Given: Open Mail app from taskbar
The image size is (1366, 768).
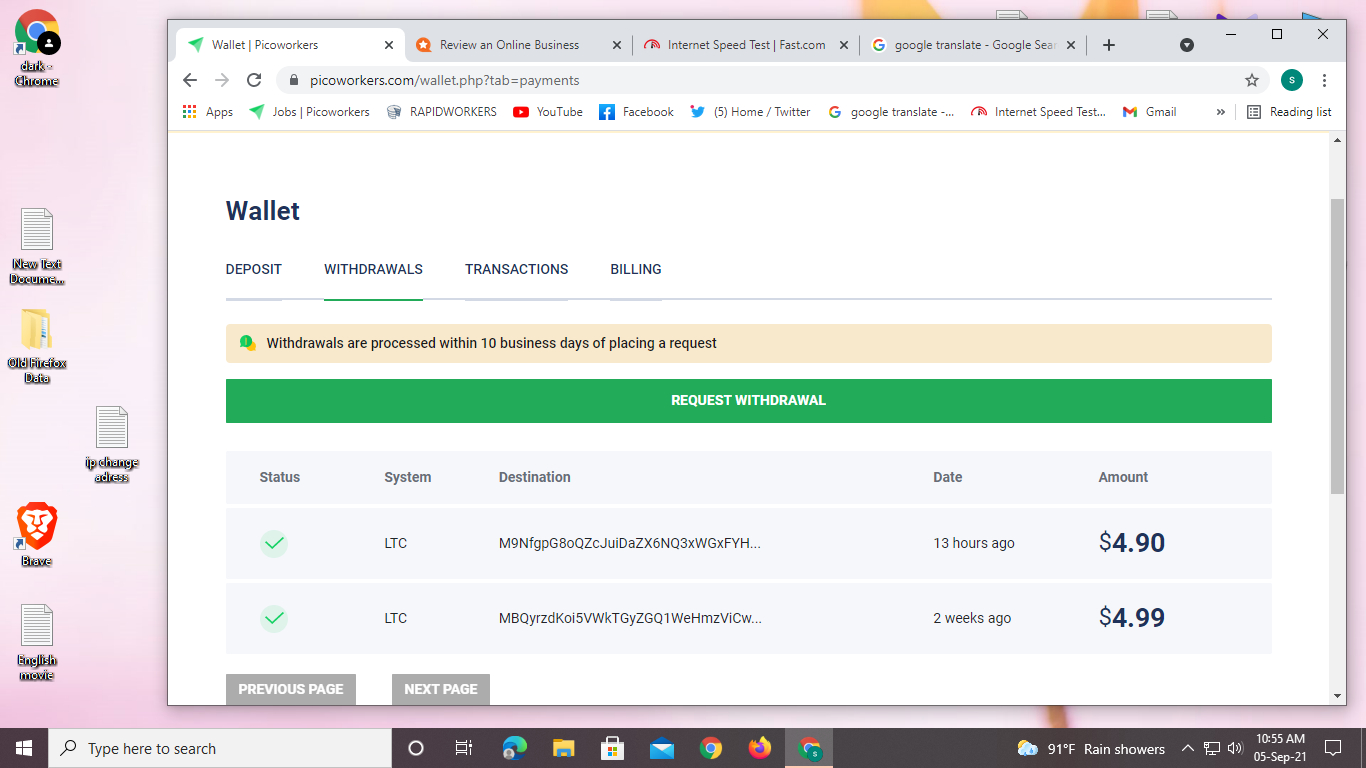Looking at the screenshot, I should [662, 748].
